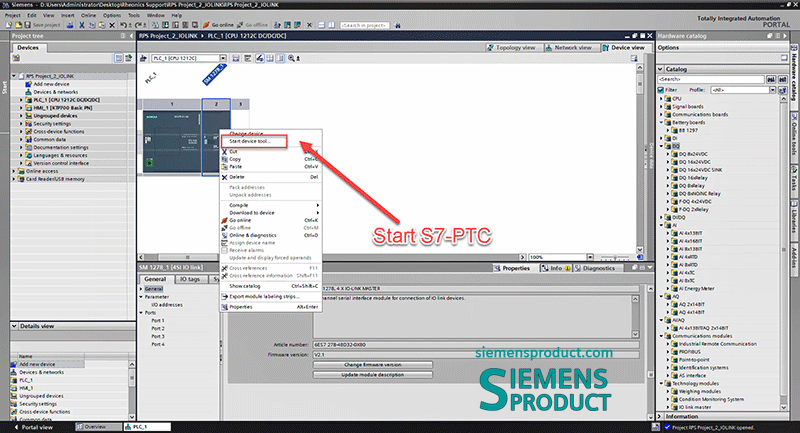The image size is (800, 433).
Task: Select IO link master in hardware catalog
Action: tap(694, 407)
